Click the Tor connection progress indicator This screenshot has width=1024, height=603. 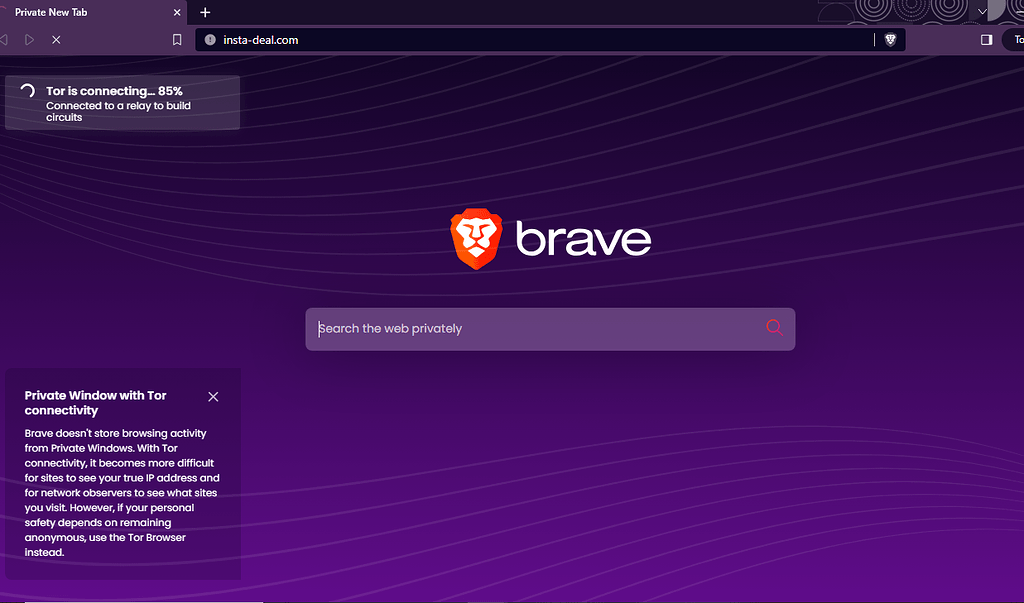coord(26,91)
